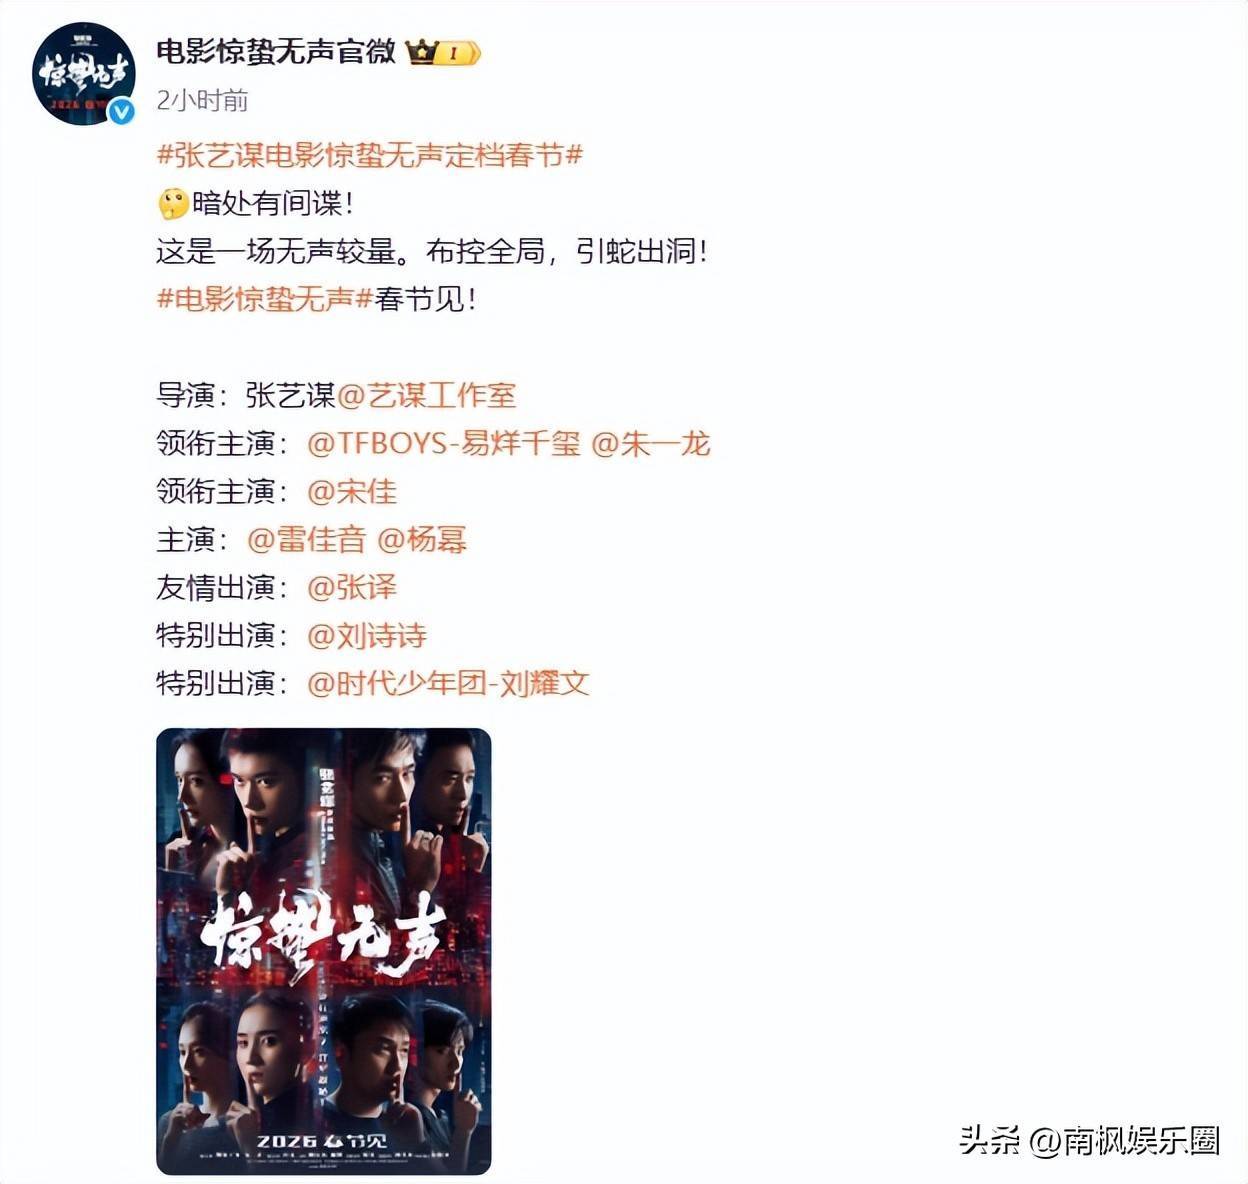
Task: Open account name 电影惊蛰无声官微
Action: coord(276,51)
